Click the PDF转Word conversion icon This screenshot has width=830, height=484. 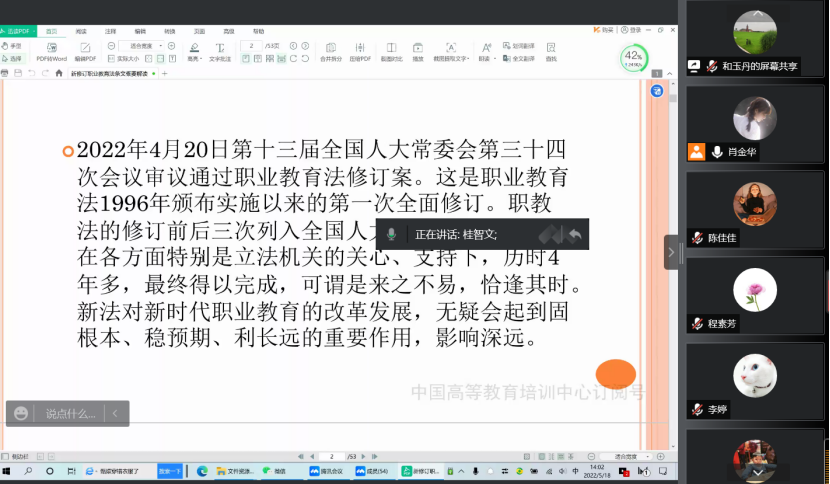(51, 50)
